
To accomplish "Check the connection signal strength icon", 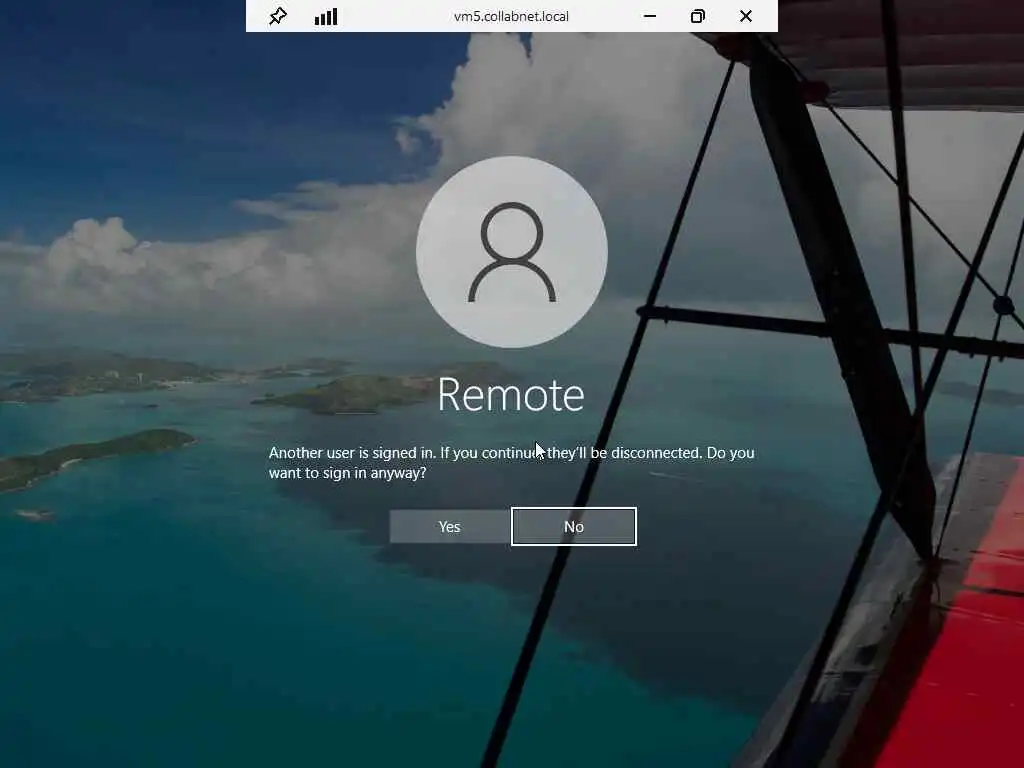I will [326, 16].
